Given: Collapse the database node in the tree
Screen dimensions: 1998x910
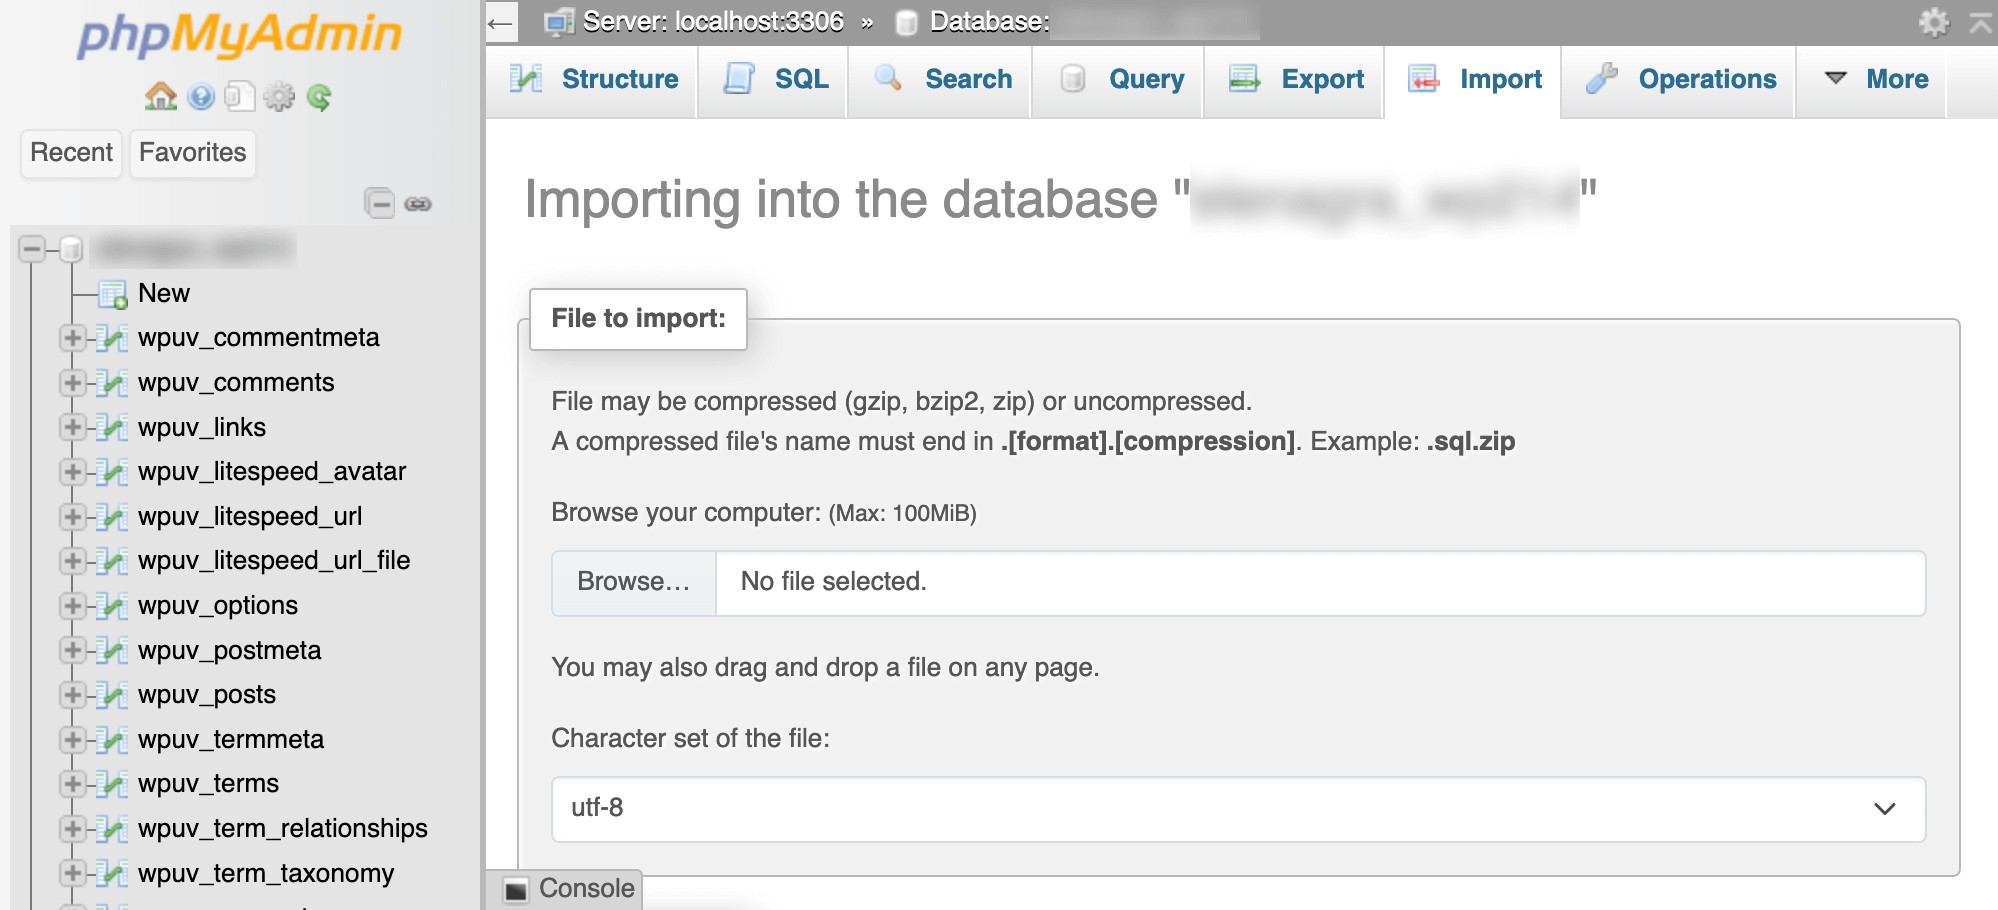Looking at the screenshot, I should tap(32, 248).
